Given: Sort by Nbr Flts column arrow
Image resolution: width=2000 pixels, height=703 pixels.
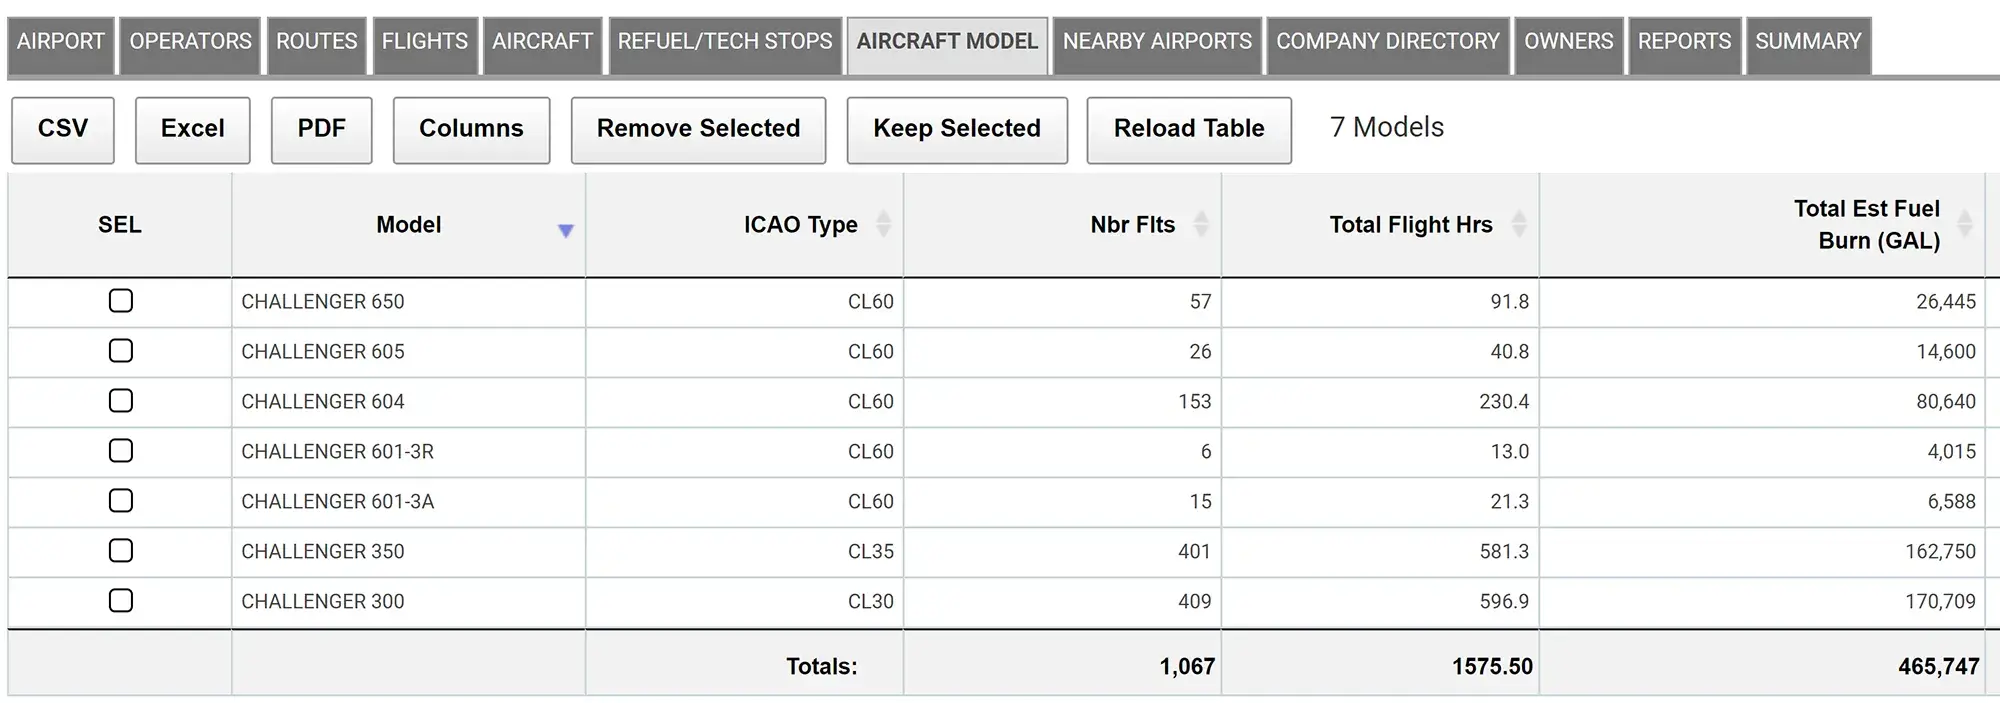Looking at the screenshot, I should (1203, 225).
